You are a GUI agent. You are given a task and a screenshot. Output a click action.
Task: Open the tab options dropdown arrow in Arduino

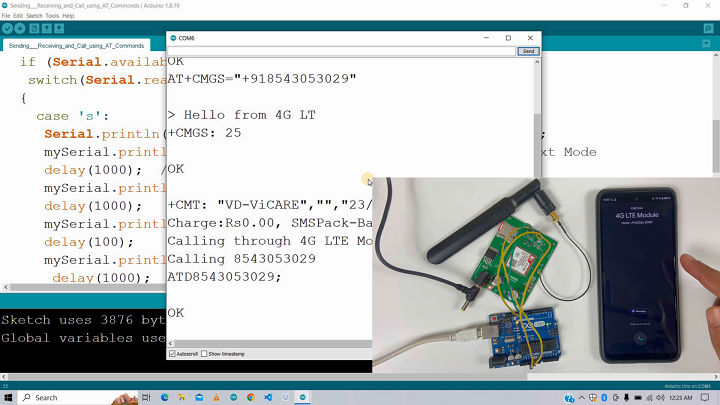pyautogui.click(x=706, y=44)
